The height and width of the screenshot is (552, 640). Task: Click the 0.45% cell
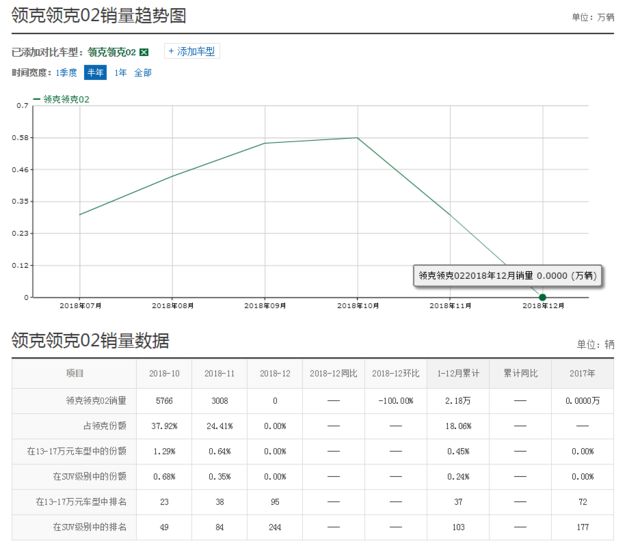tap(458, 452)
